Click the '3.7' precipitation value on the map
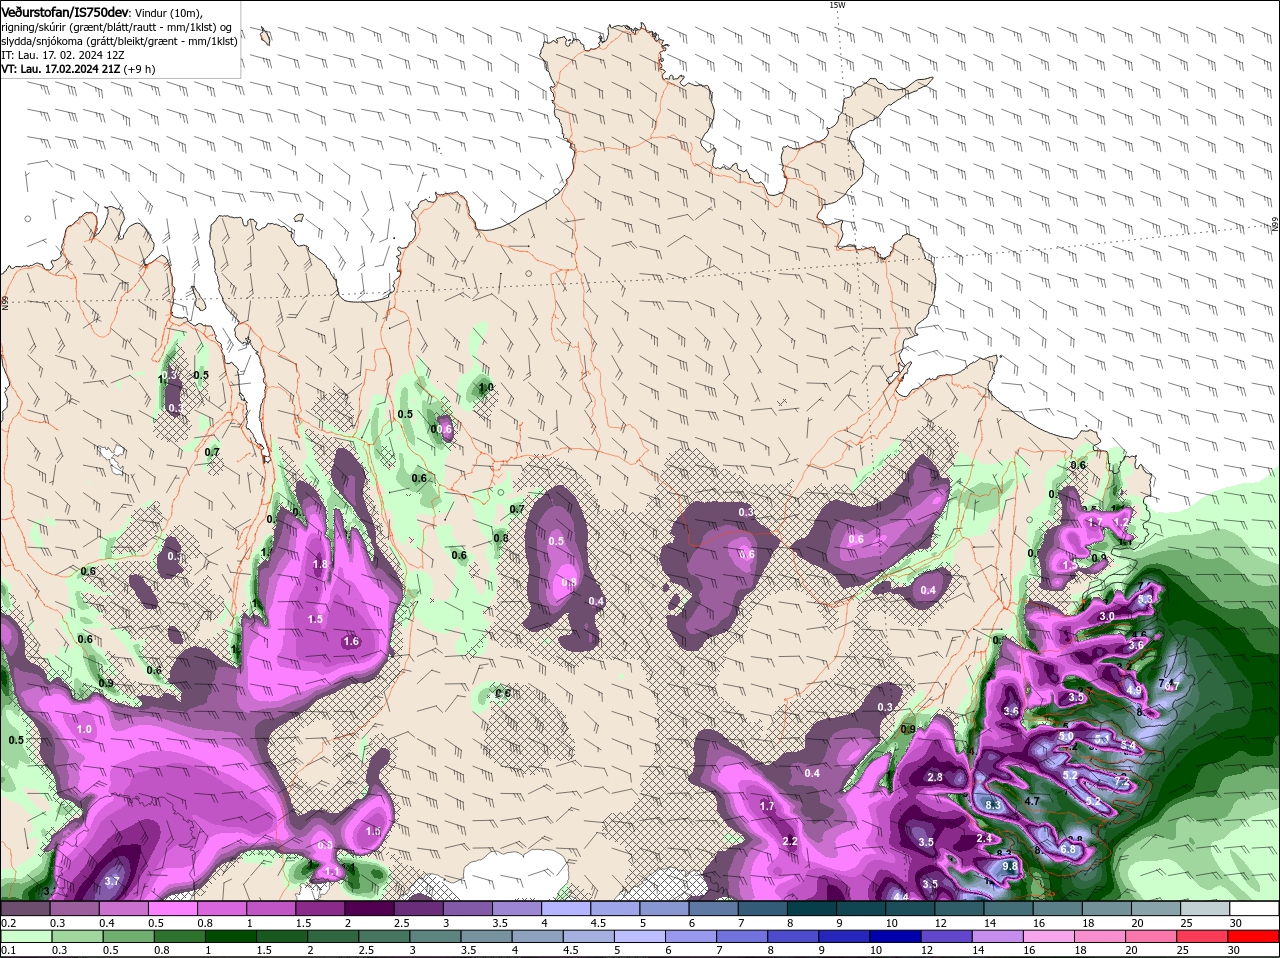1280x958 pixels. (112, 881)
